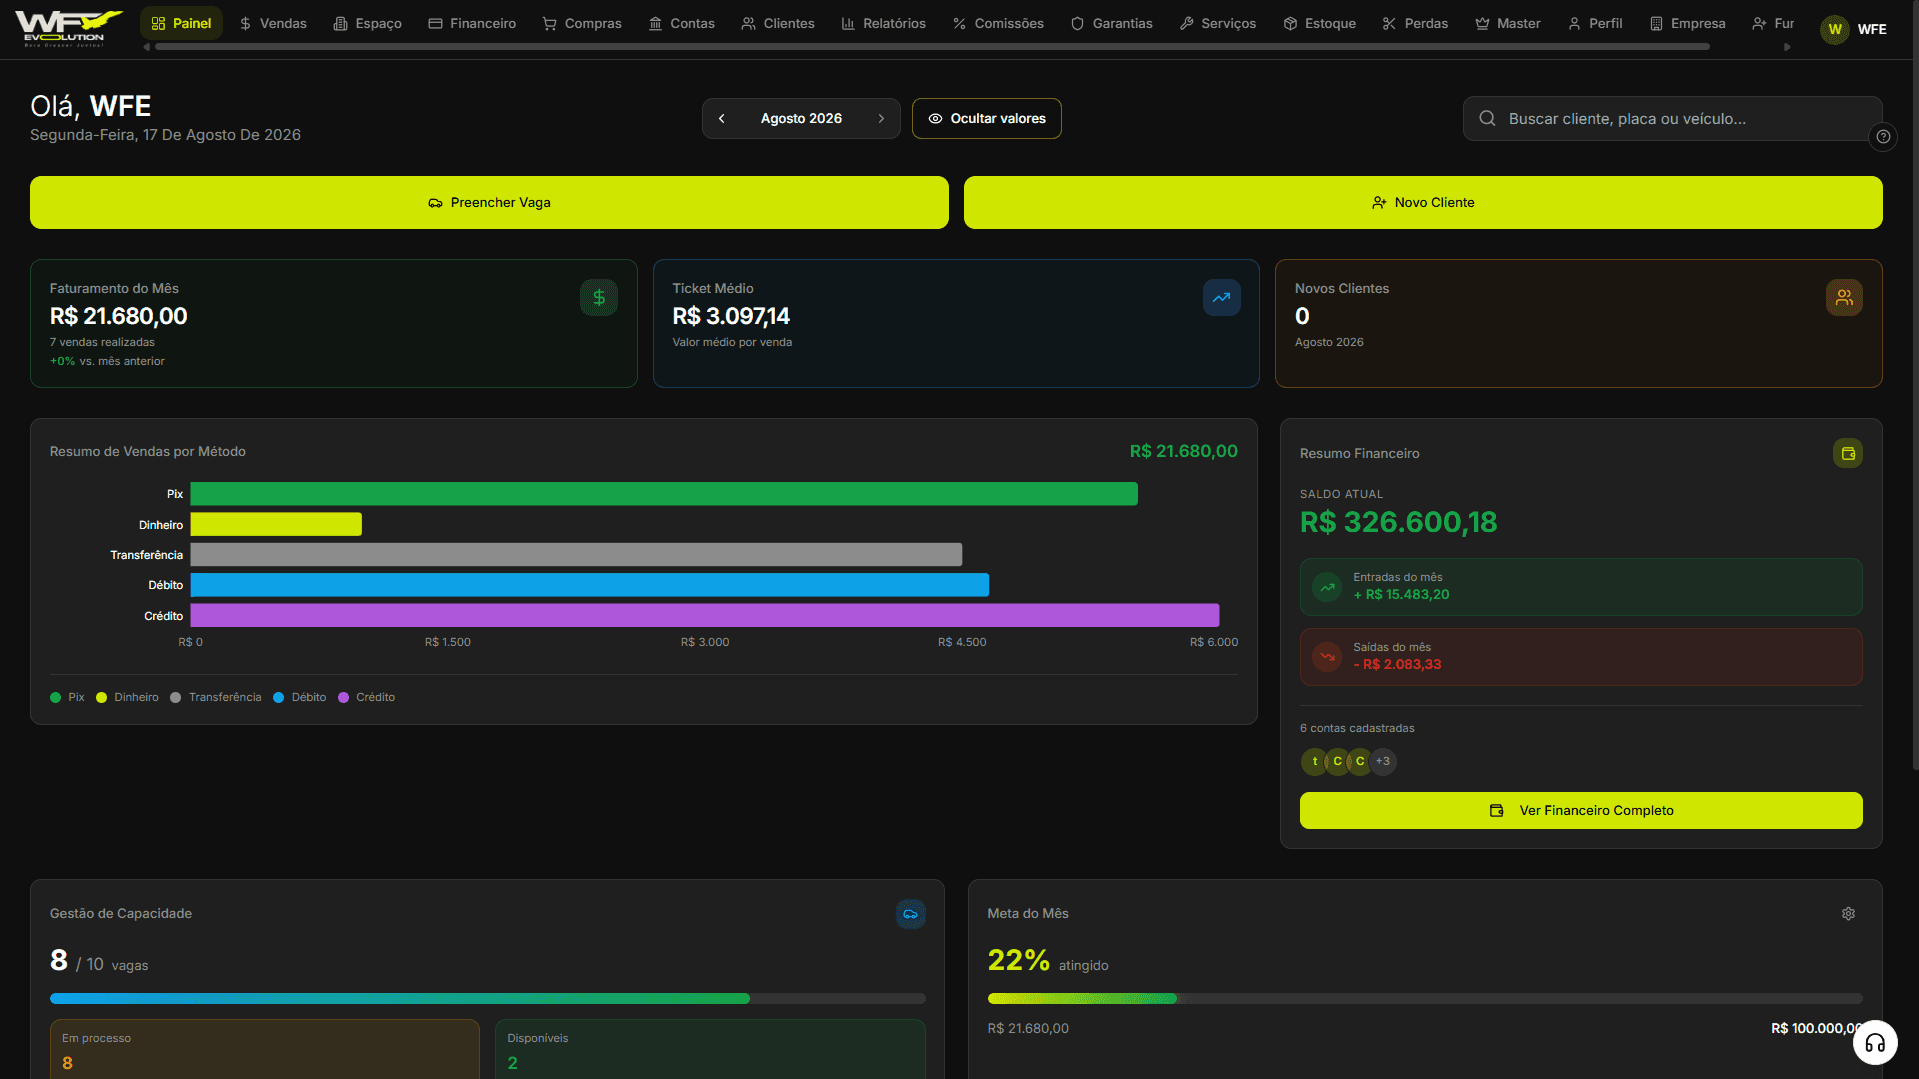Open Relatórios in top navigation
This screenshot has height=1079, width=1919.
tap(883, 23)
